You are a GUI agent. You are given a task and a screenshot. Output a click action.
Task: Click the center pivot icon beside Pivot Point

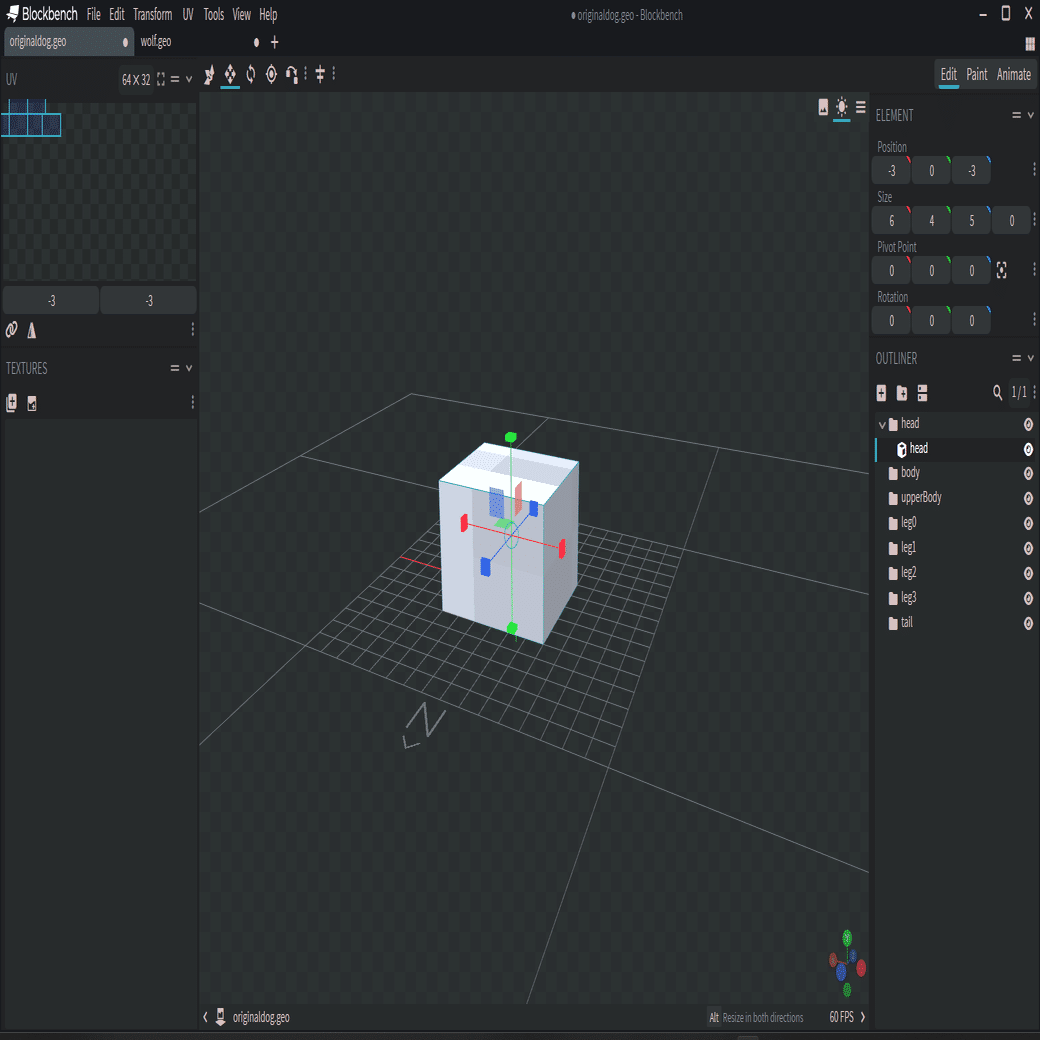point(1002,270)
